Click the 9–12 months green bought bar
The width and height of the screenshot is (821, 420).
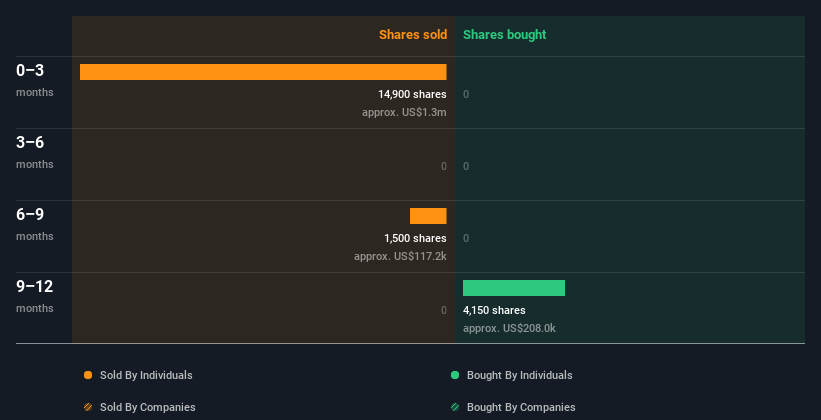(514, 288)
